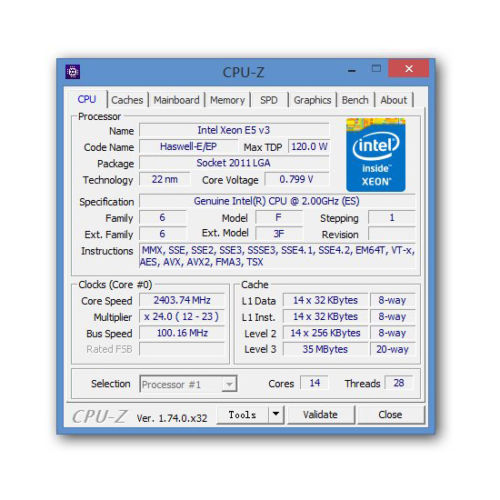500x500 pixels.
Task: Click the Ext. Family value 6
Action: click(162, 234)
